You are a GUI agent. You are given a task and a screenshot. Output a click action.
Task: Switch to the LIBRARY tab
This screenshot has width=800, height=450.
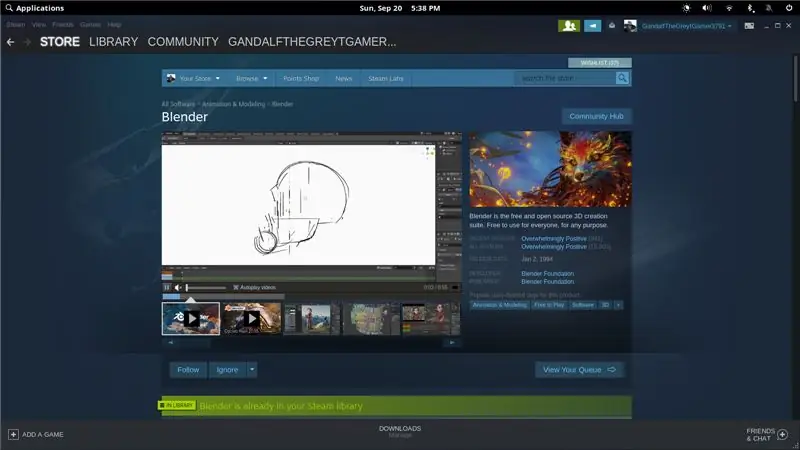[x=113, y=42]
